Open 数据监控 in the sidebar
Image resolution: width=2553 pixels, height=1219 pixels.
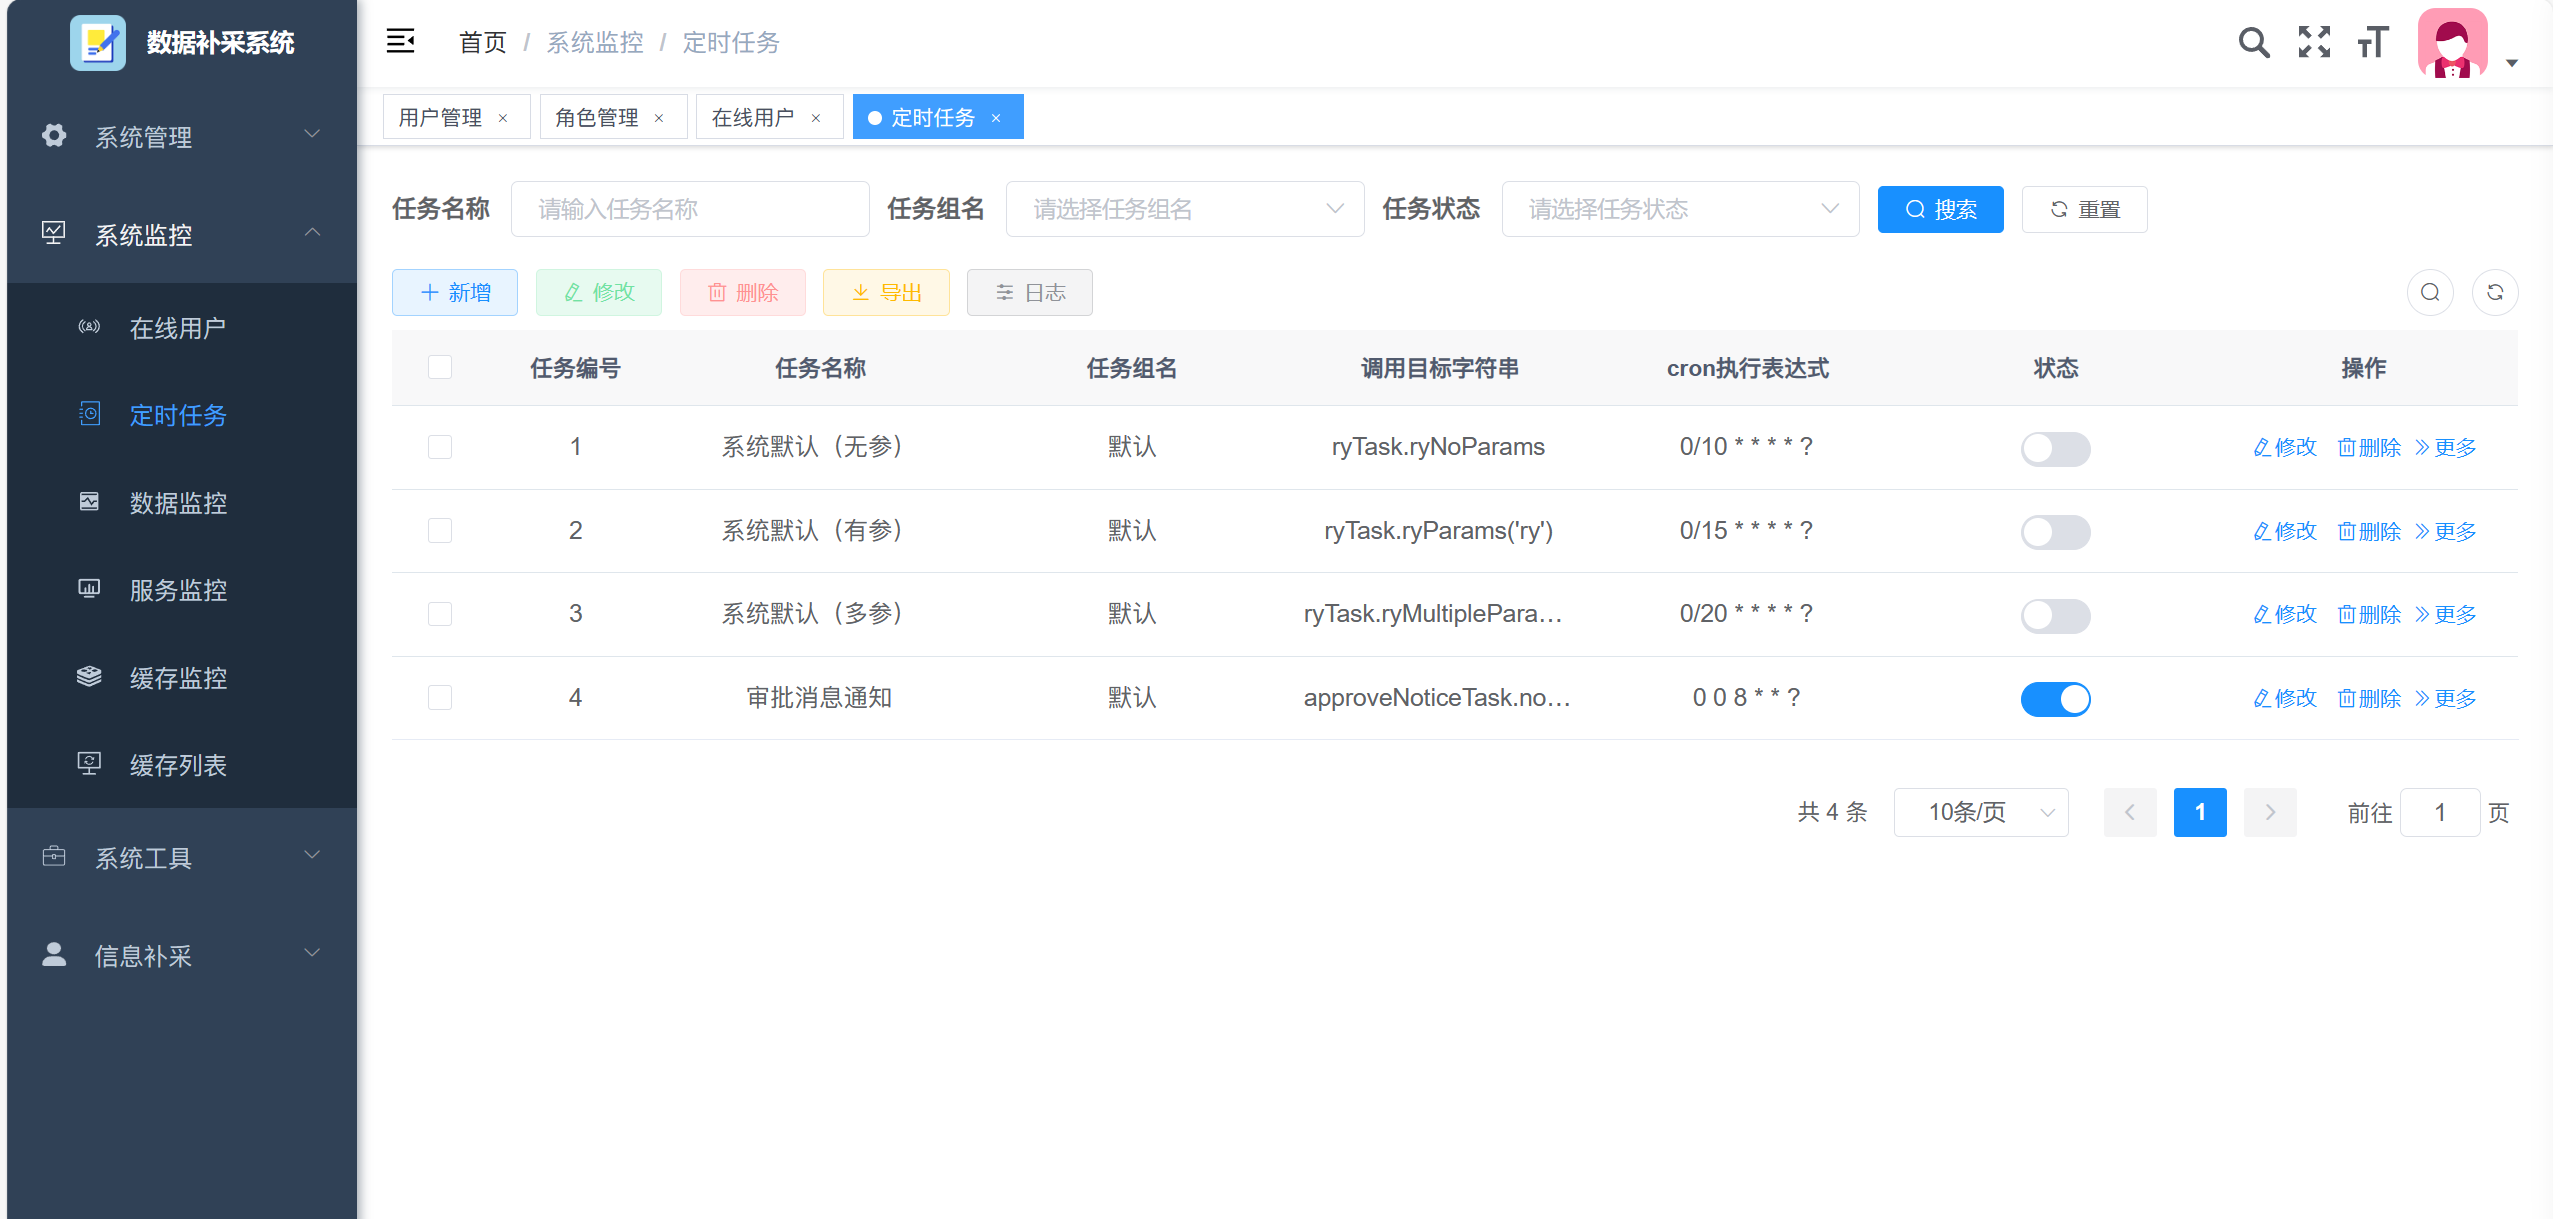click(182, 502)
